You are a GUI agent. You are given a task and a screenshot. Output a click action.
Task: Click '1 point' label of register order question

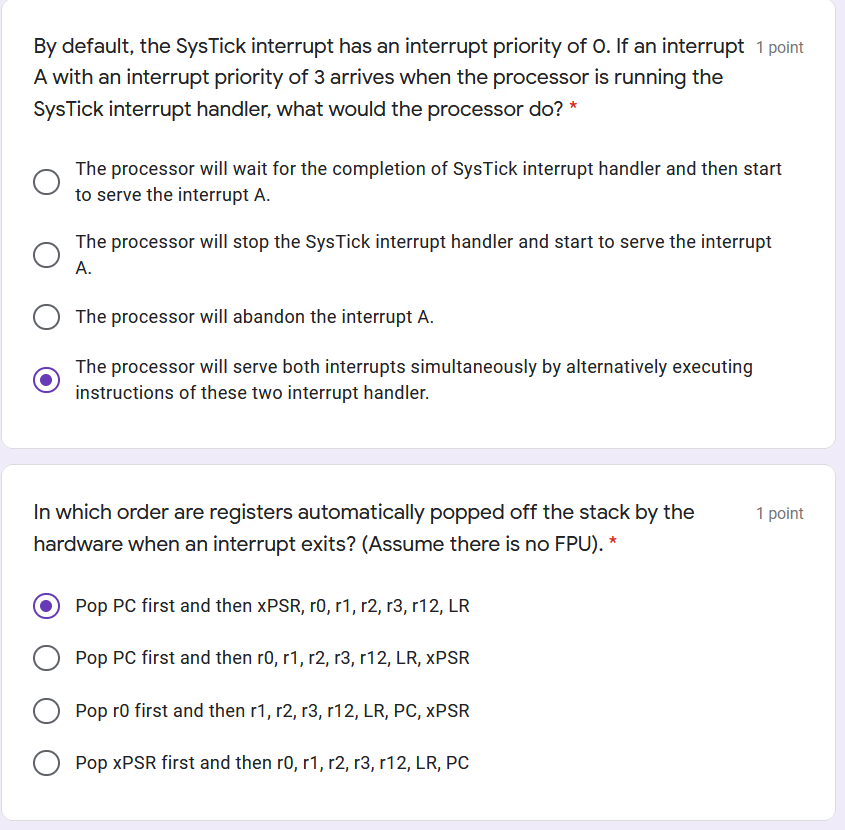point(779,513)
